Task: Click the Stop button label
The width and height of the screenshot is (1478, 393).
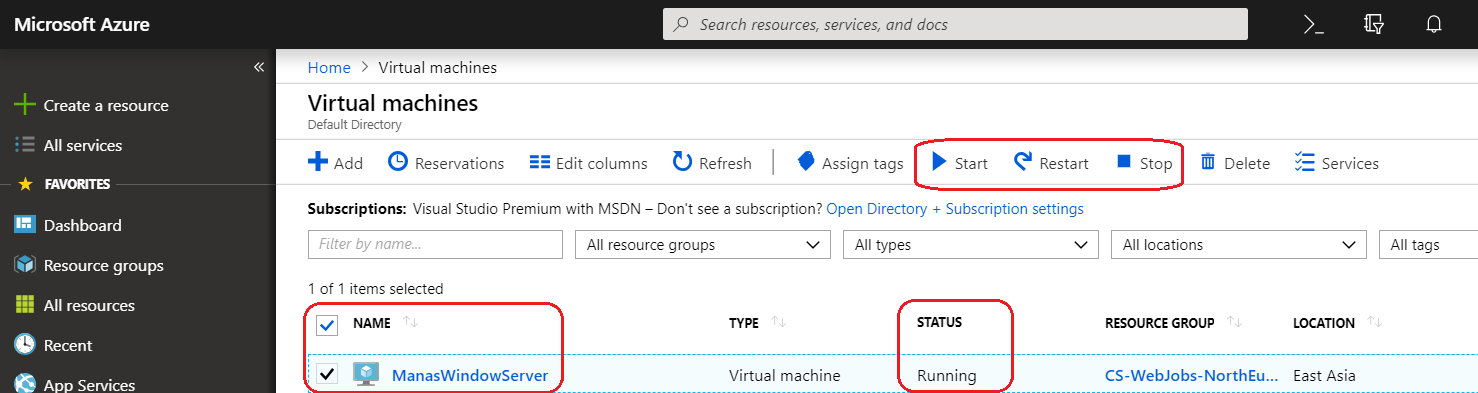Action: pos(1156,163)
